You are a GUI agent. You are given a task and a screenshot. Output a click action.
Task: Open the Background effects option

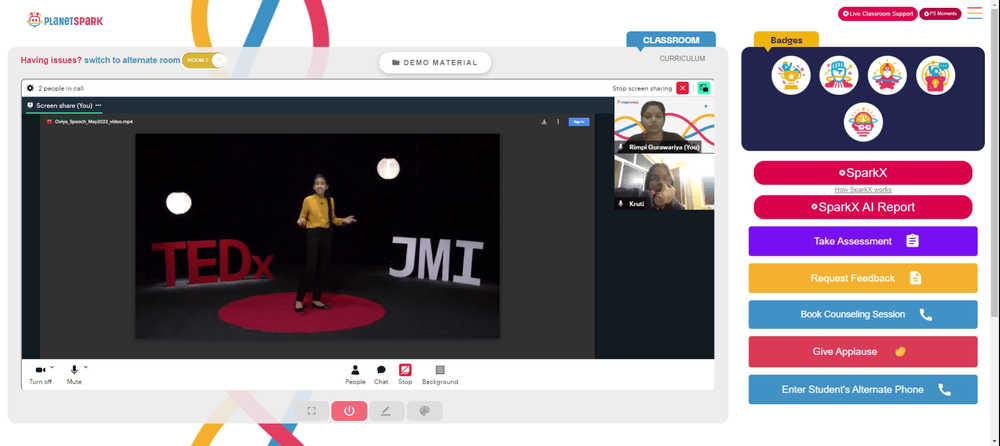coord(440,374)
